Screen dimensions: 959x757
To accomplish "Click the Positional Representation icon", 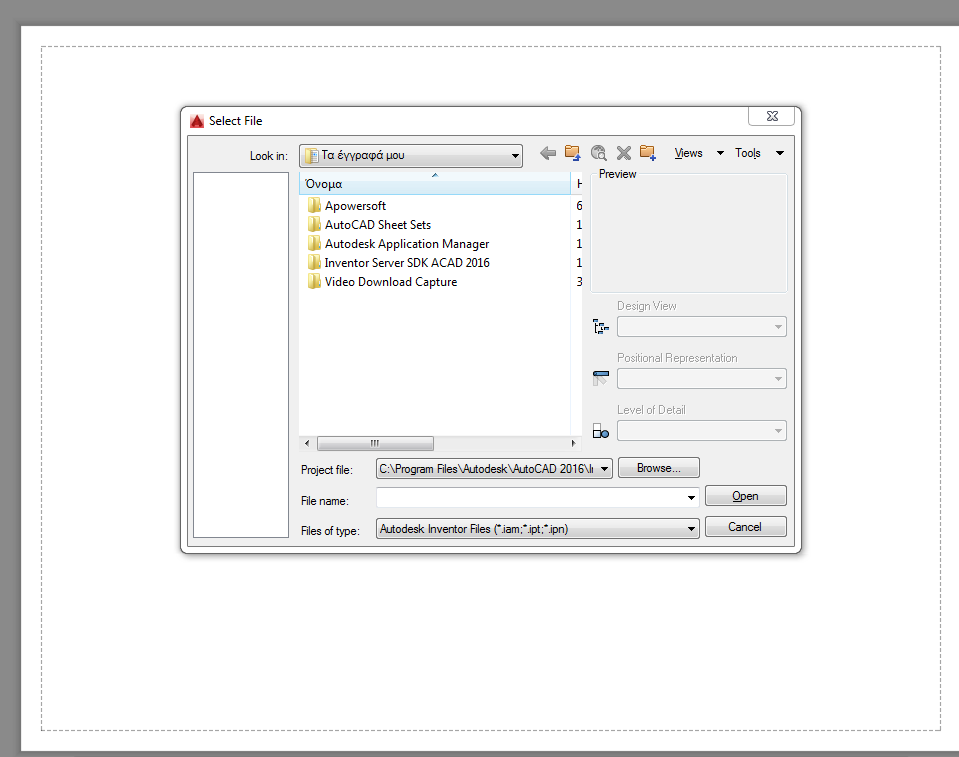I will coord(601,378).
